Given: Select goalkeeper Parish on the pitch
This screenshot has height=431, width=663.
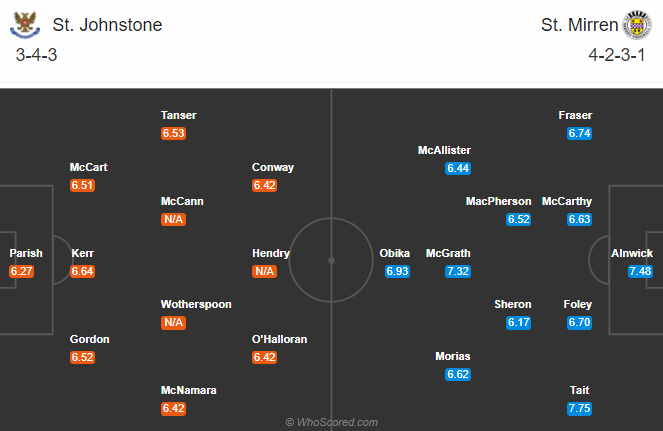Looking at the screenshot, I should tap(26, 253).
